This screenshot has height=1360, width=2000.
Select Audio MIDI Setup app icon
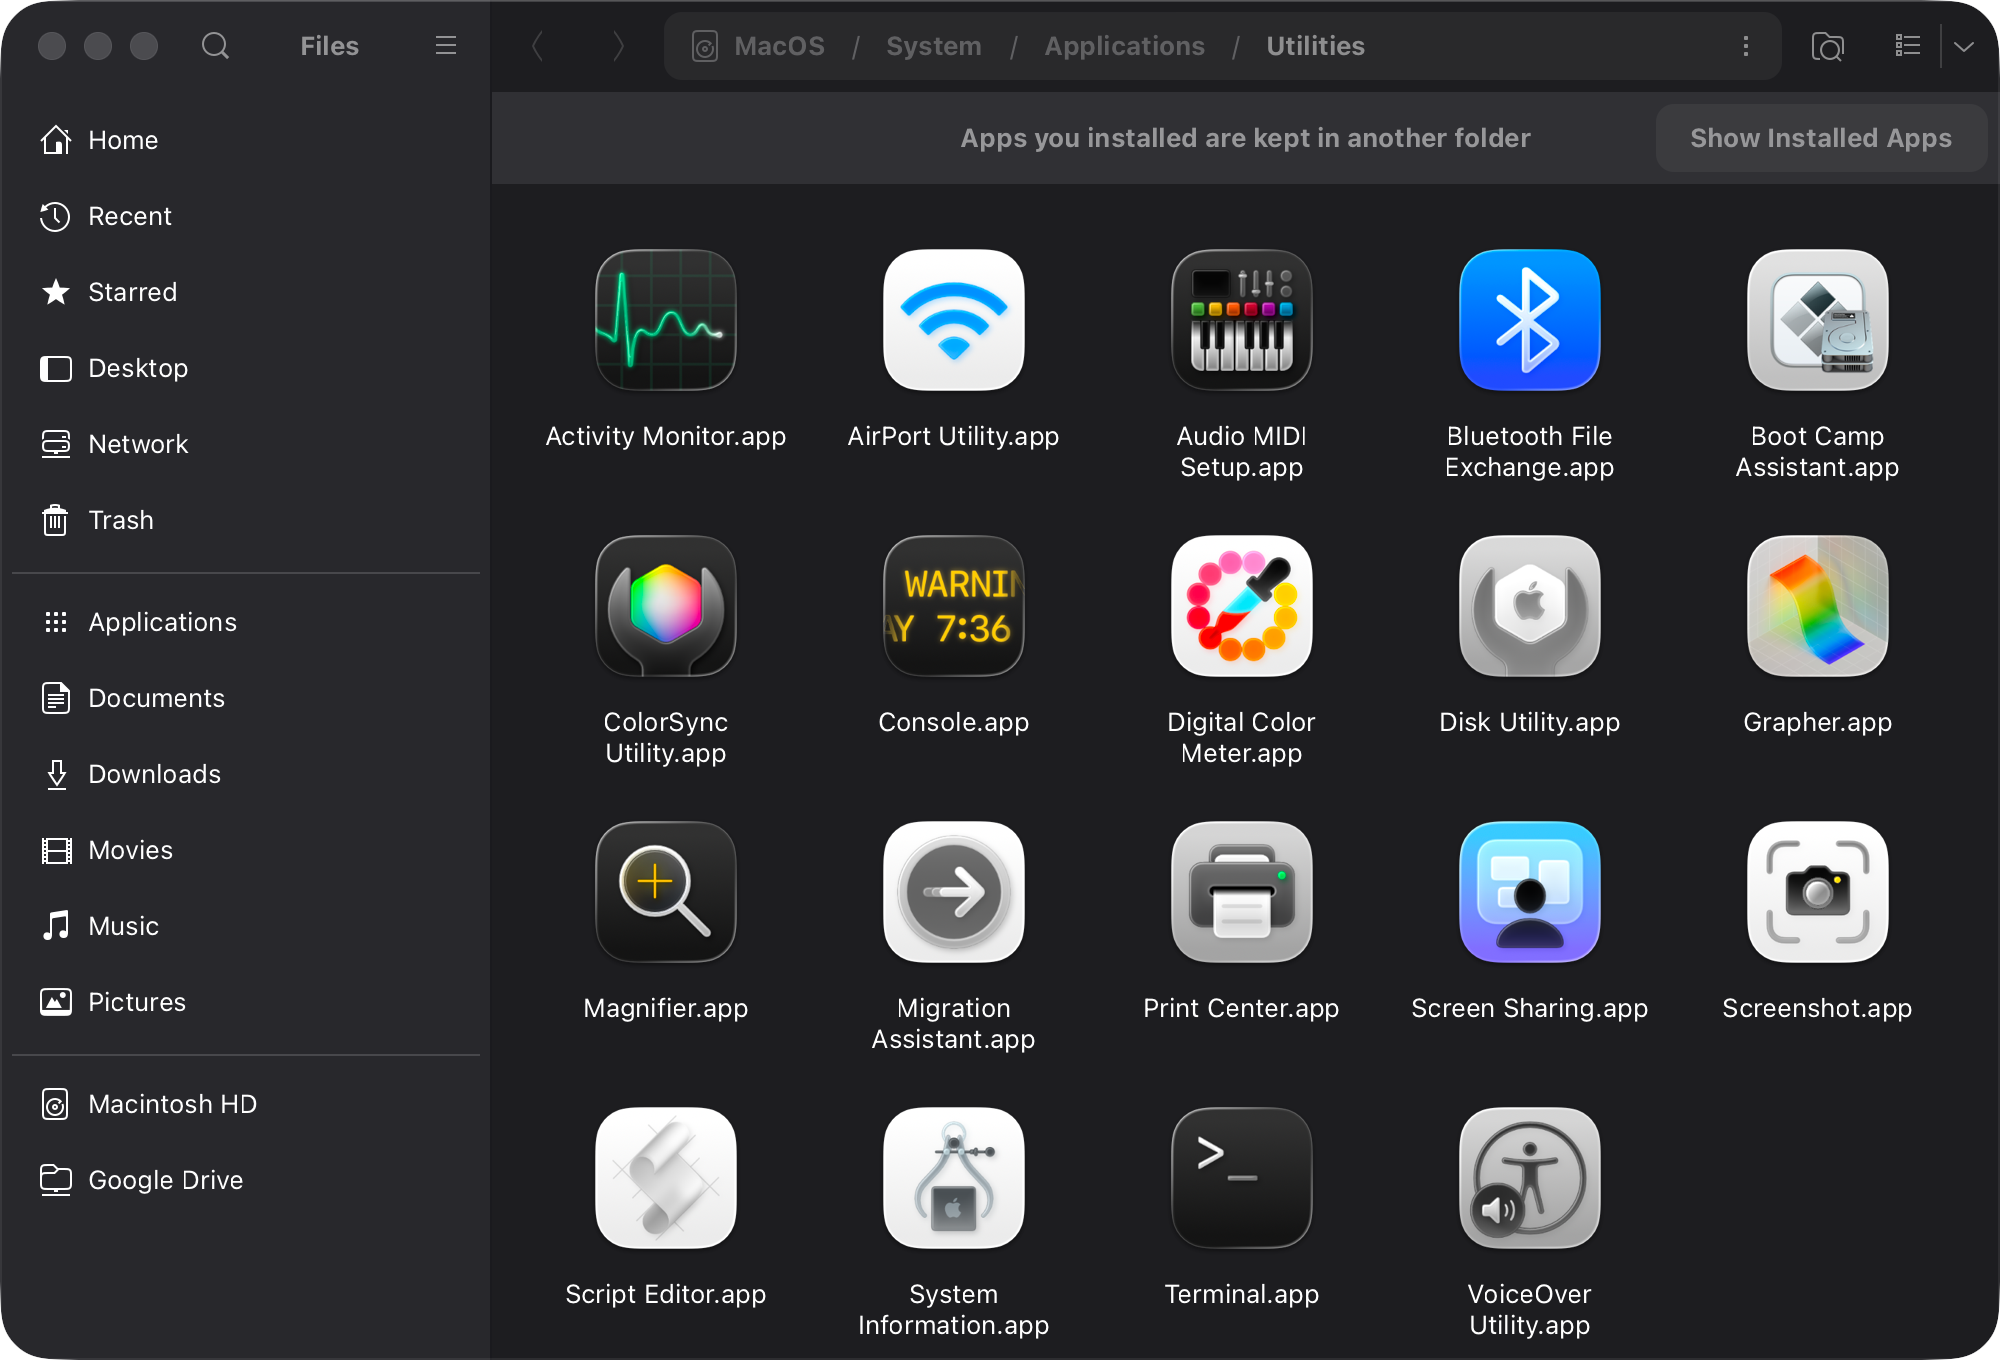[x=1241, y=320]
